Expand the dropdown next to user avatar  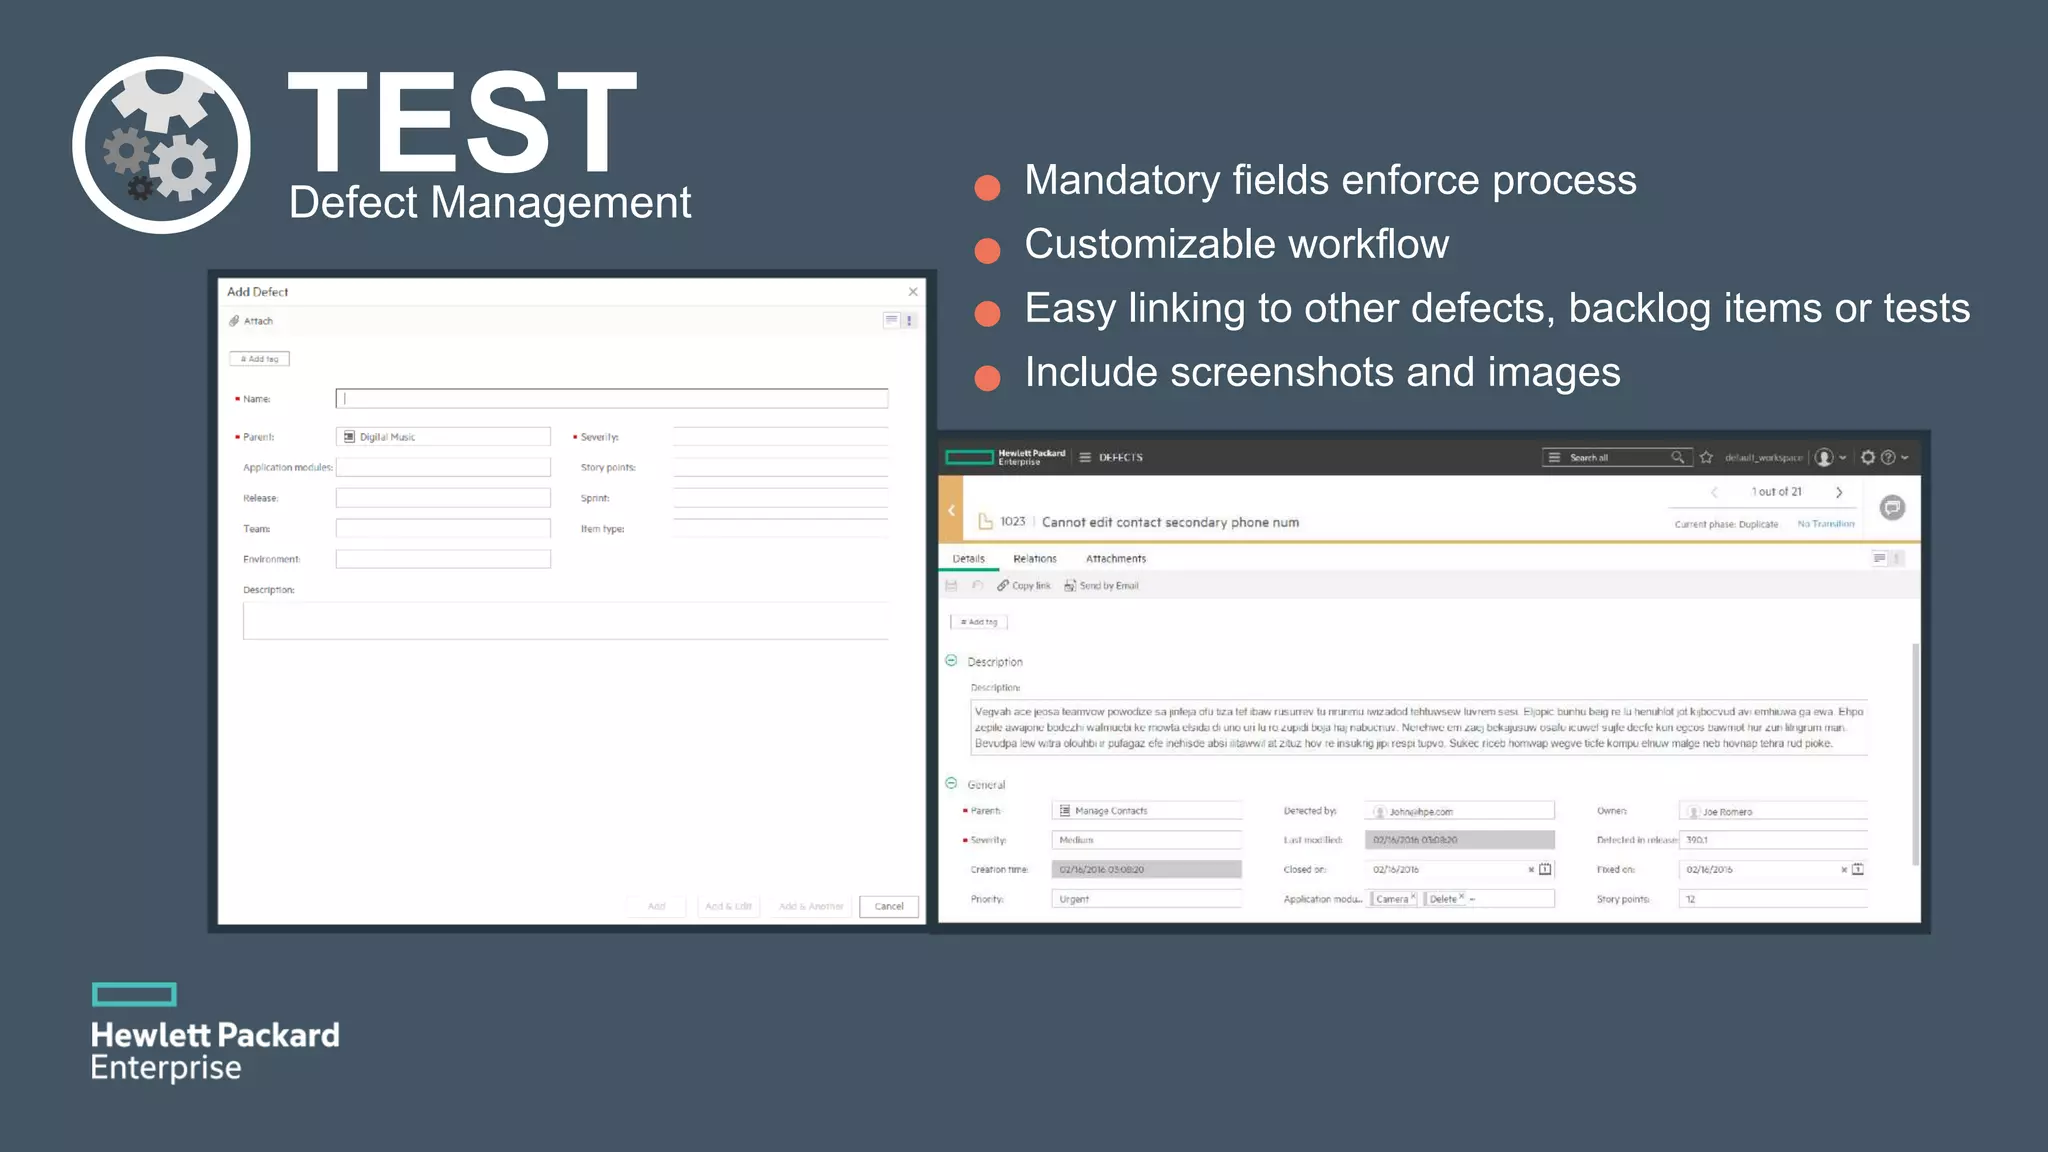point(1843,458)
